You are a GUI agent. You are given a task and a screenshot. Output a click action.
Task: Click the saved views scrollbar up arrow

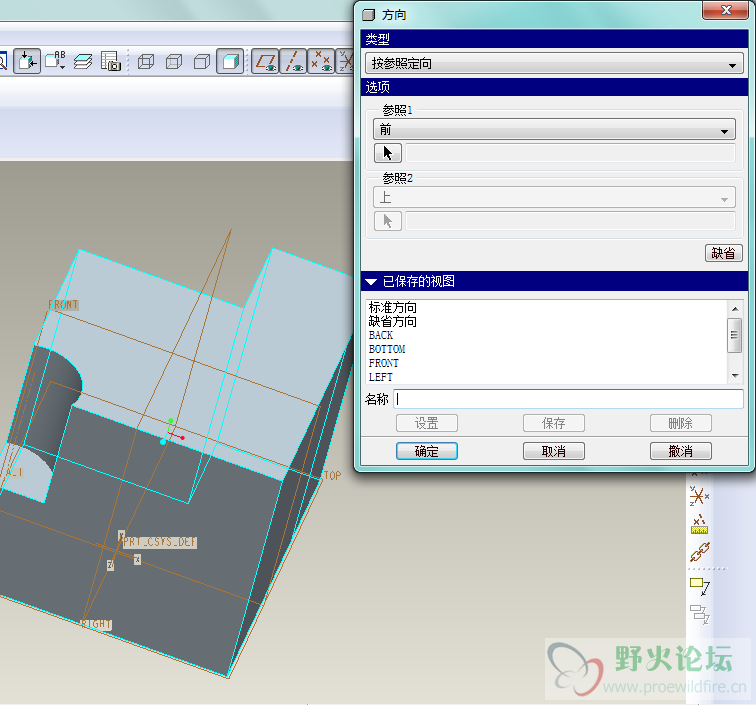click(735, 309)
